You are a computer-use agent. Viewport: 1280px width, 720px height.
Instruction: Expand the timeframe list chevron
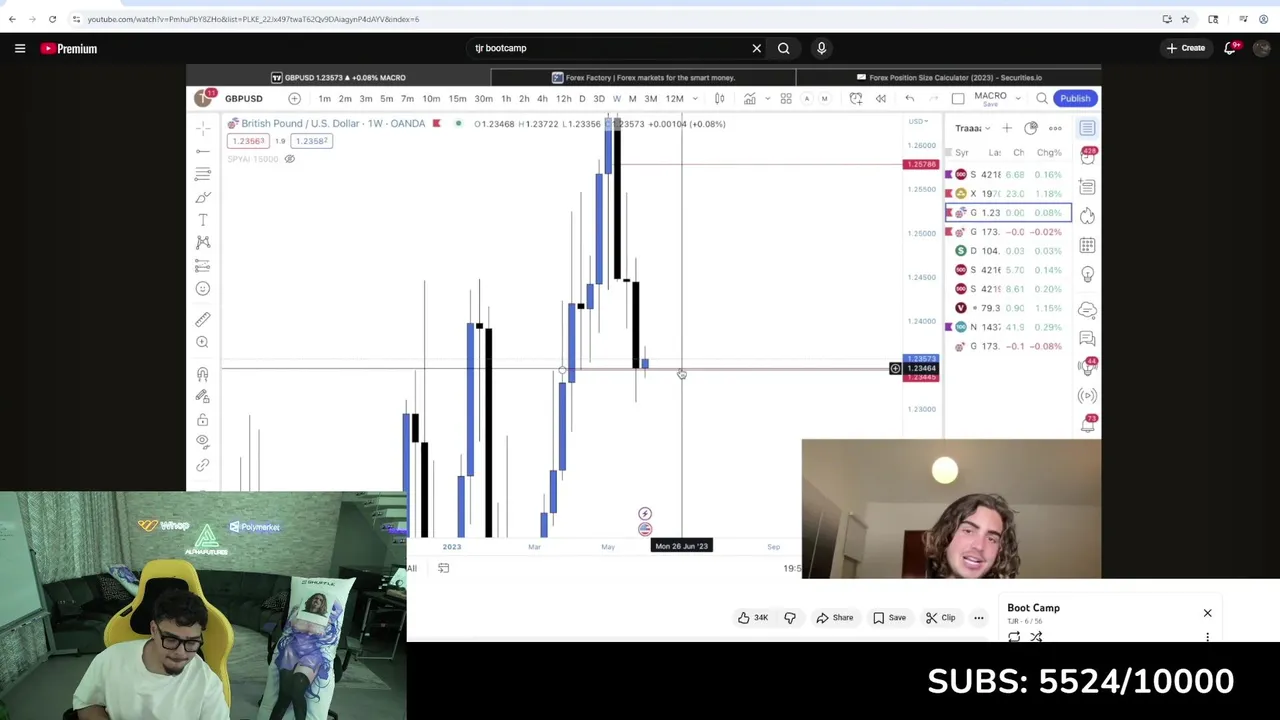click(x=694, y=98)
